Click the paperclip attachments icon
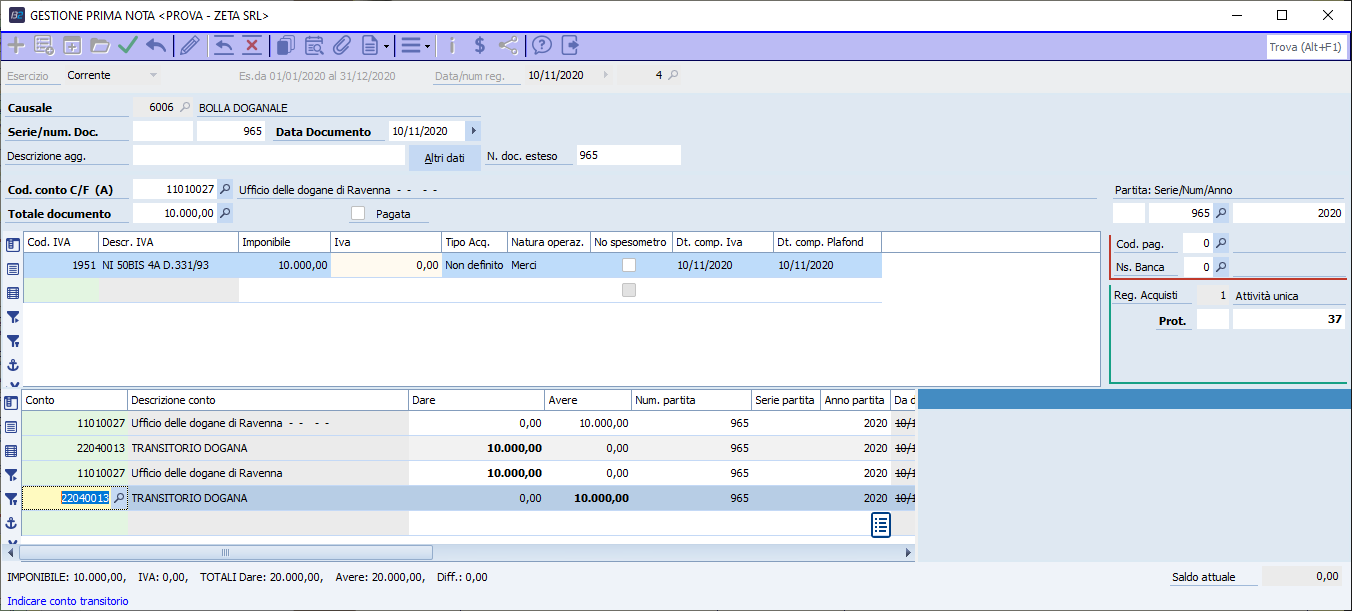Screen dimensions: 1352x611 coord(342,45)
